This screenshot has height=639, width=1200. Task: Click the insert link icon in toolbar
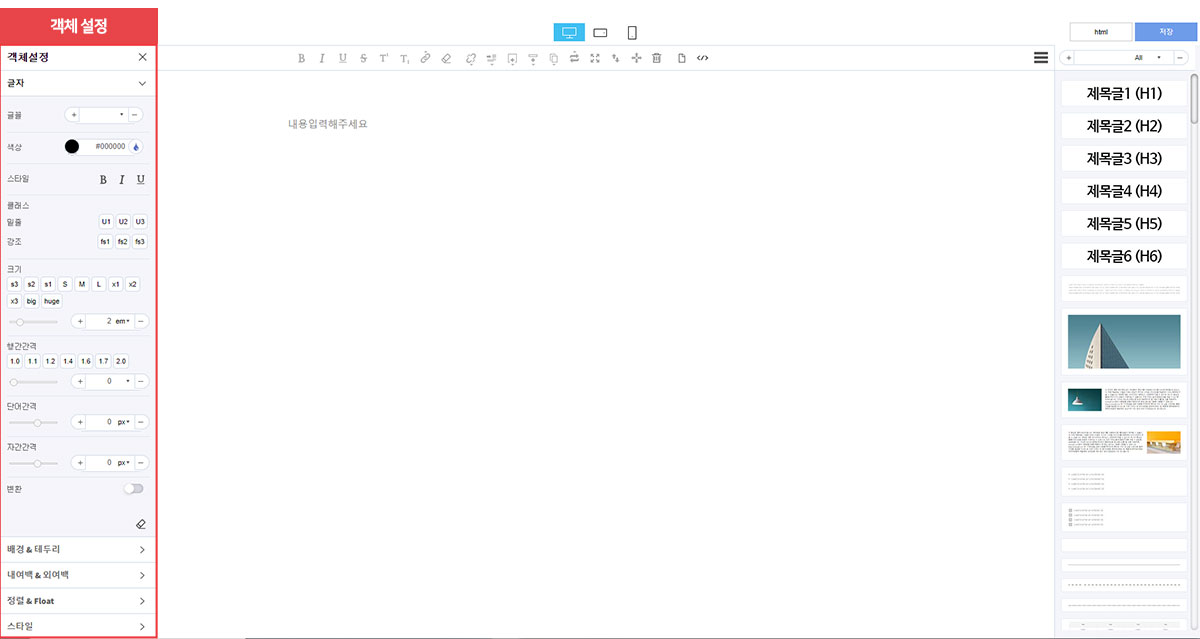tap(425, 58)
